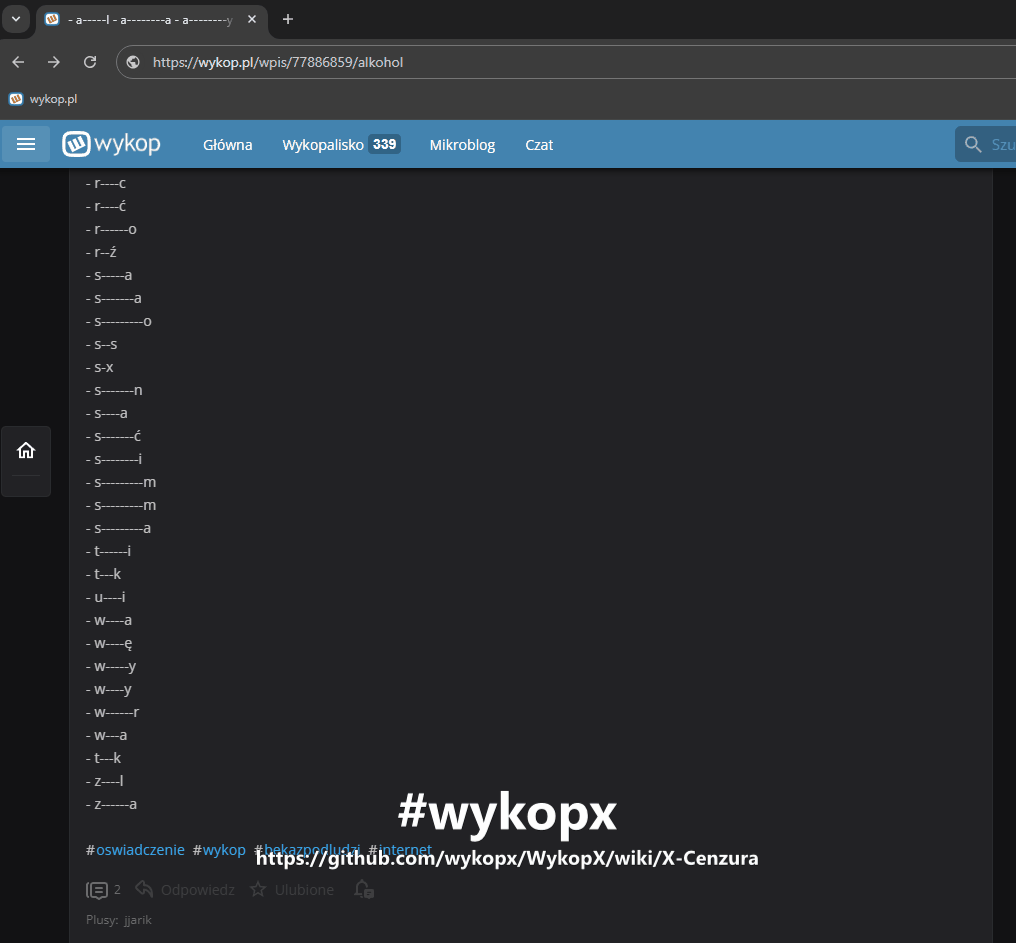Reload the page
1016x943 pixels.
90,62
